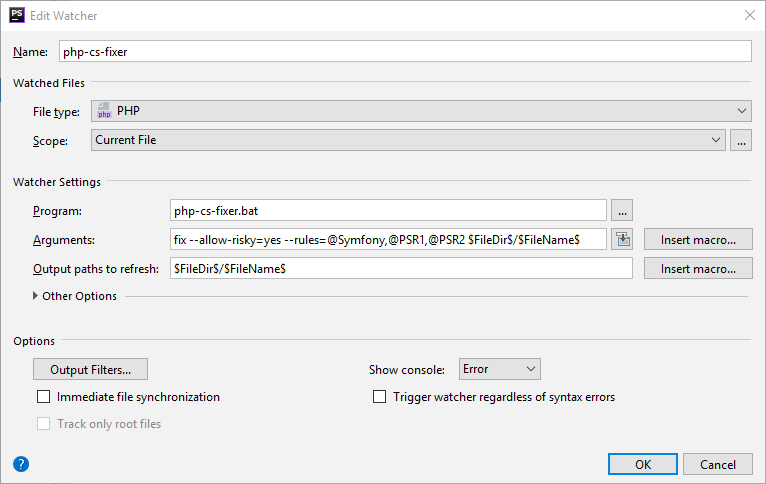766x484 pixels.
Task: Click the PhpStorm logo in the title bar
Action: (17, 15)
